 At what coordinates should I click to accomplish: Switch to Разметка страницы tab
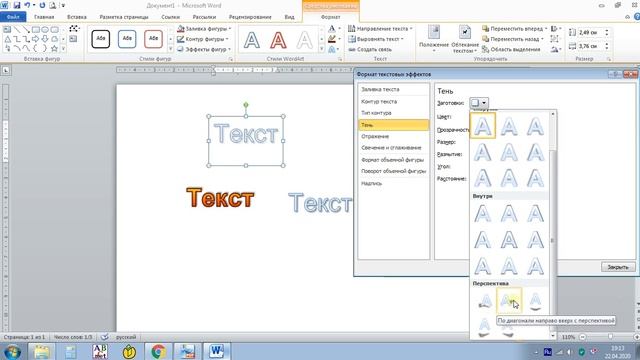click(124, 17)
